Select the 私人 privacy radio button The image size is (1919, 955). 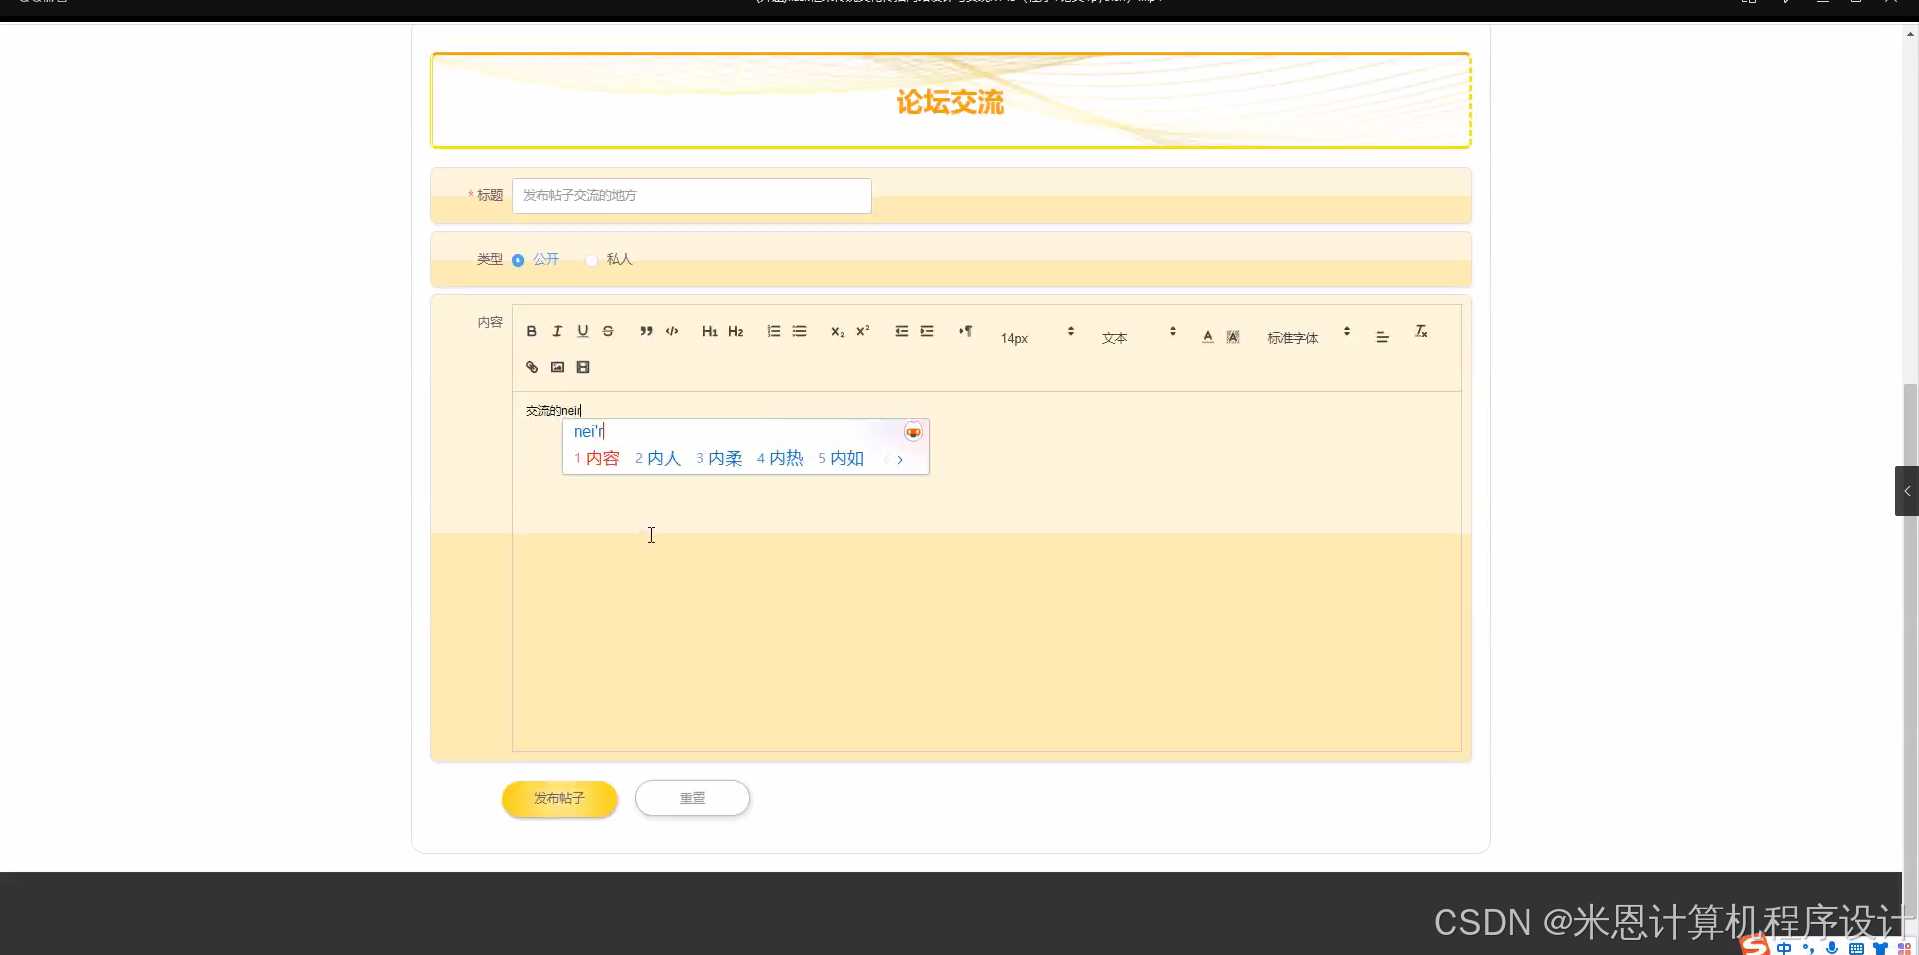[591, 259]
